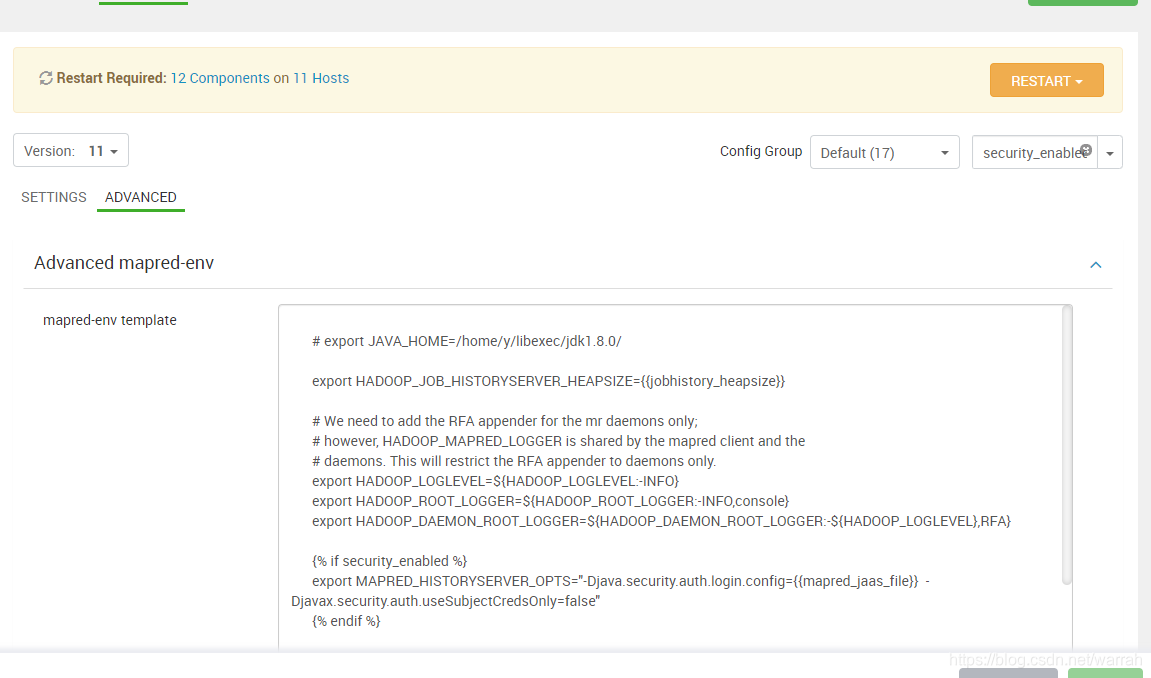1151x678 pixels.
Task: Click inside the mapred-env template text area
Action: [669, 477]
